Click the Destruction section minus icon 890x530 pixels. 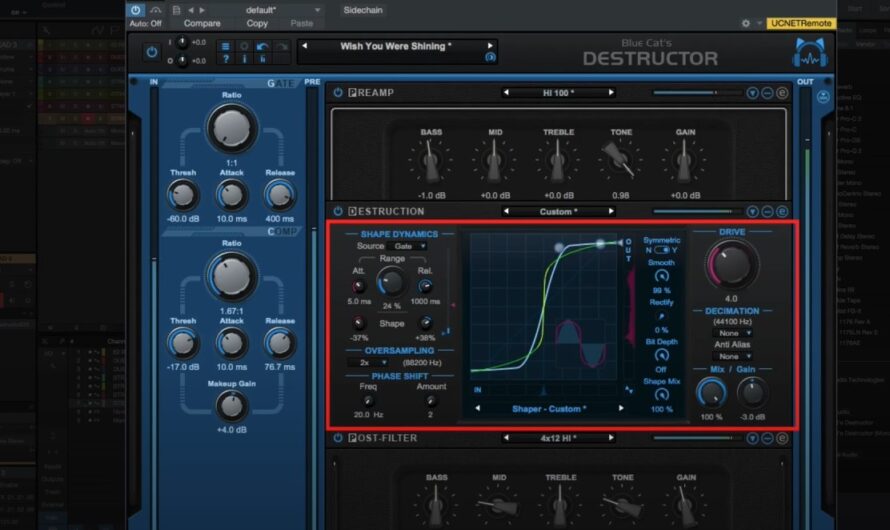(767, 212)
